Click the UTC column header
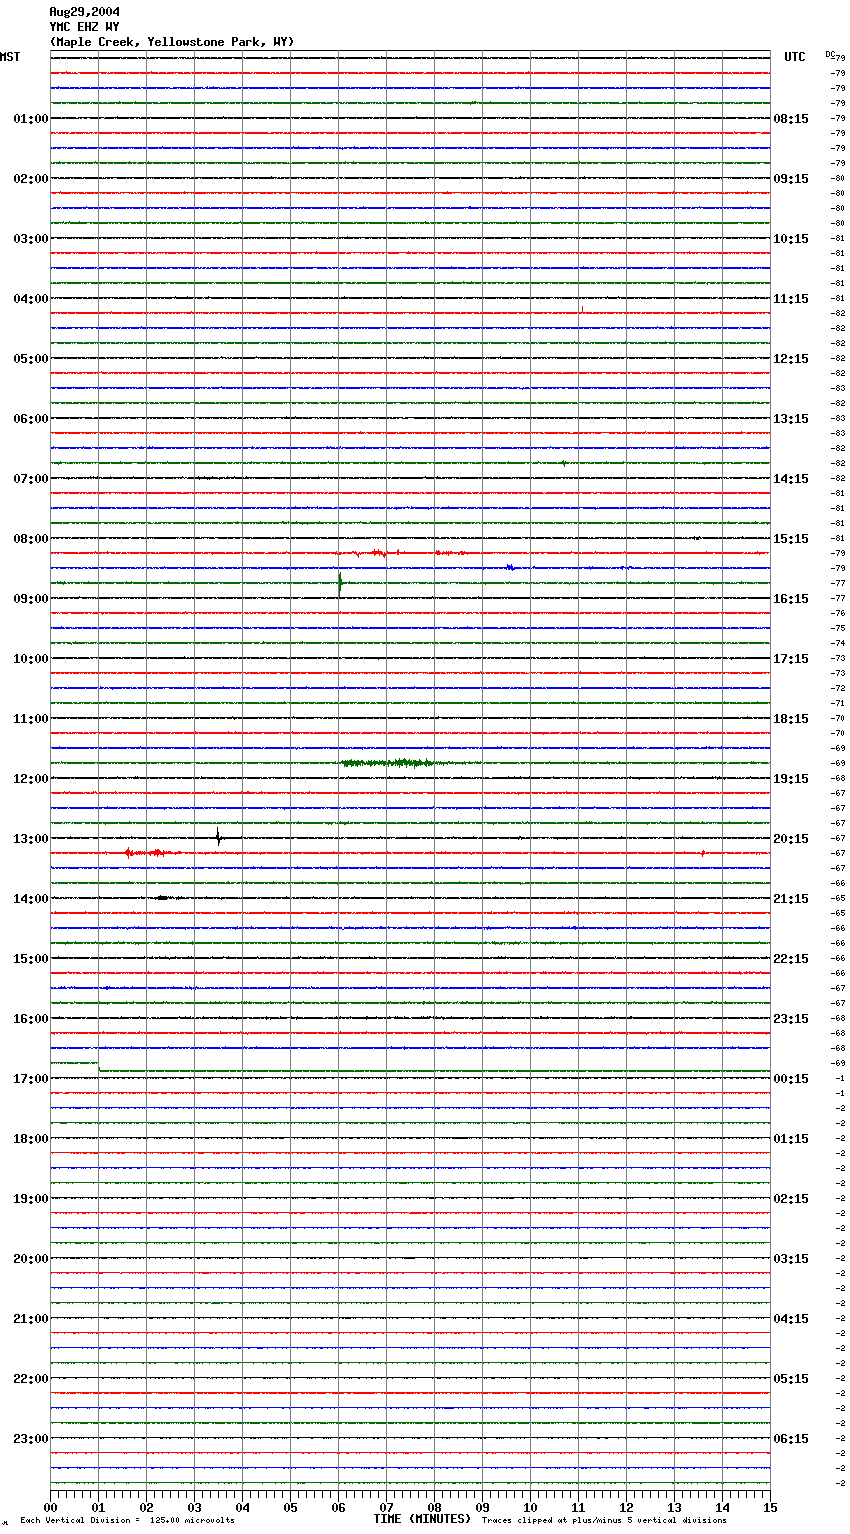This screenshot has height=1534, width=850. [x=795, y=57]
